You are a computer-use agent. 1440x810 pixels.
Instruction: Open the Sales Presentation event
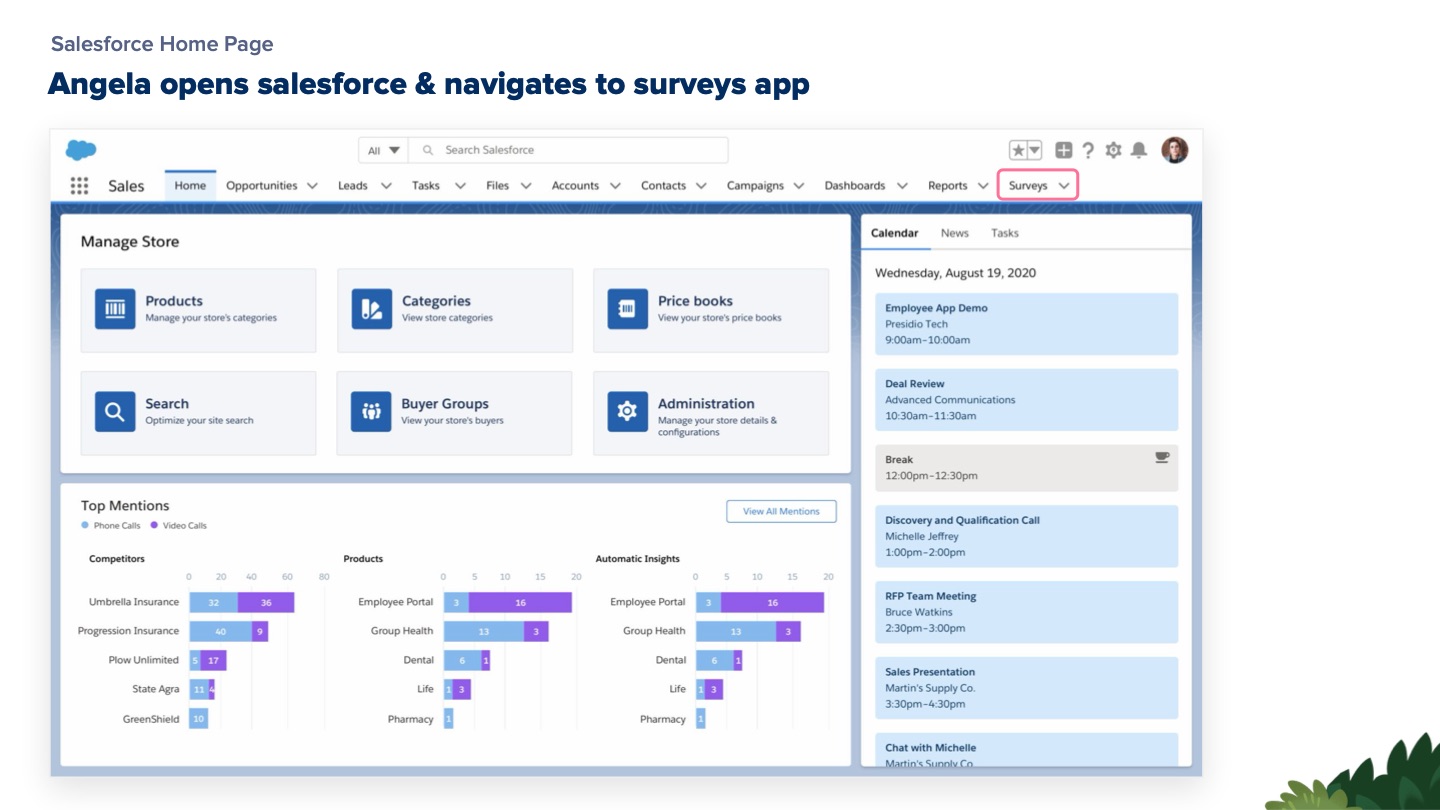tap(1026, 689)
